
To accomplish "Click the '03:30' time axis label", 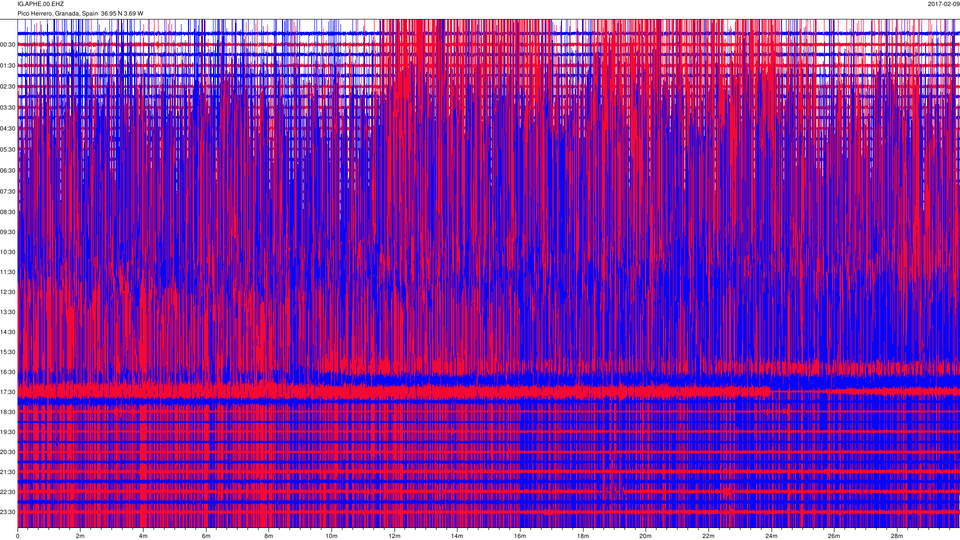I will [7, 108].
